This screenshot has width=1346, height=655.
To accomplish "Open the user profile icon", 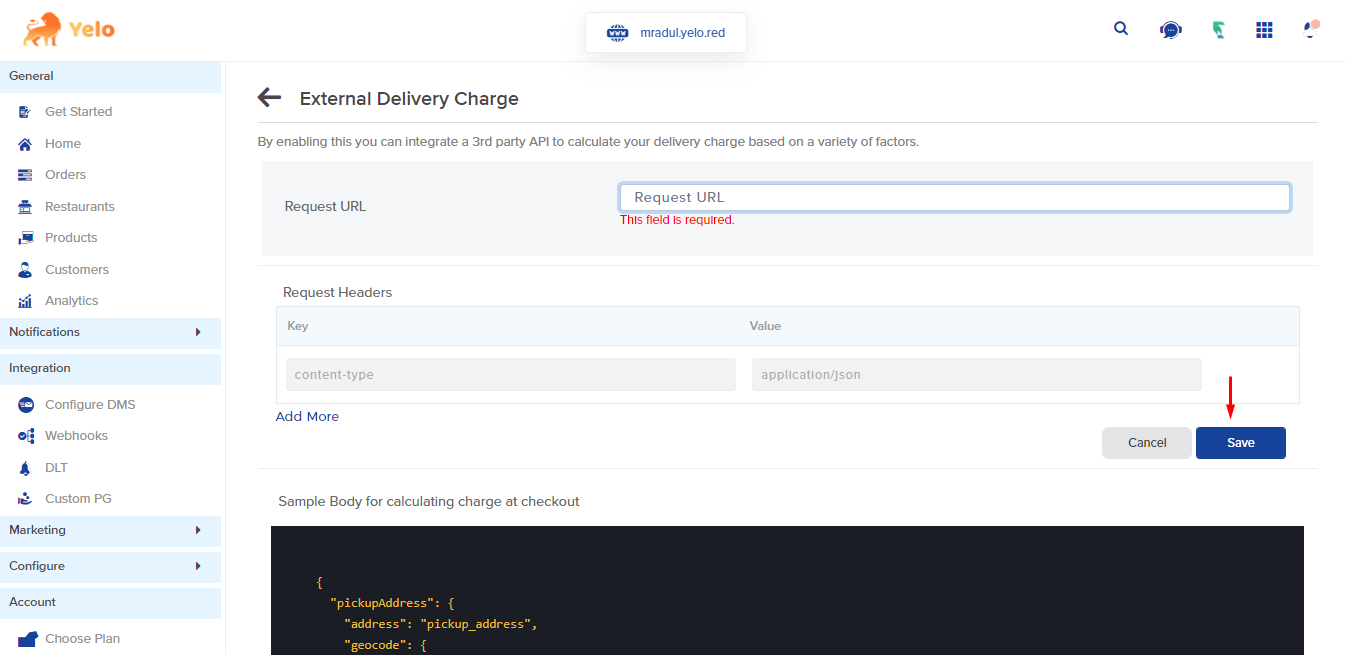I will pyautogui.click(x=1311, y=29).
